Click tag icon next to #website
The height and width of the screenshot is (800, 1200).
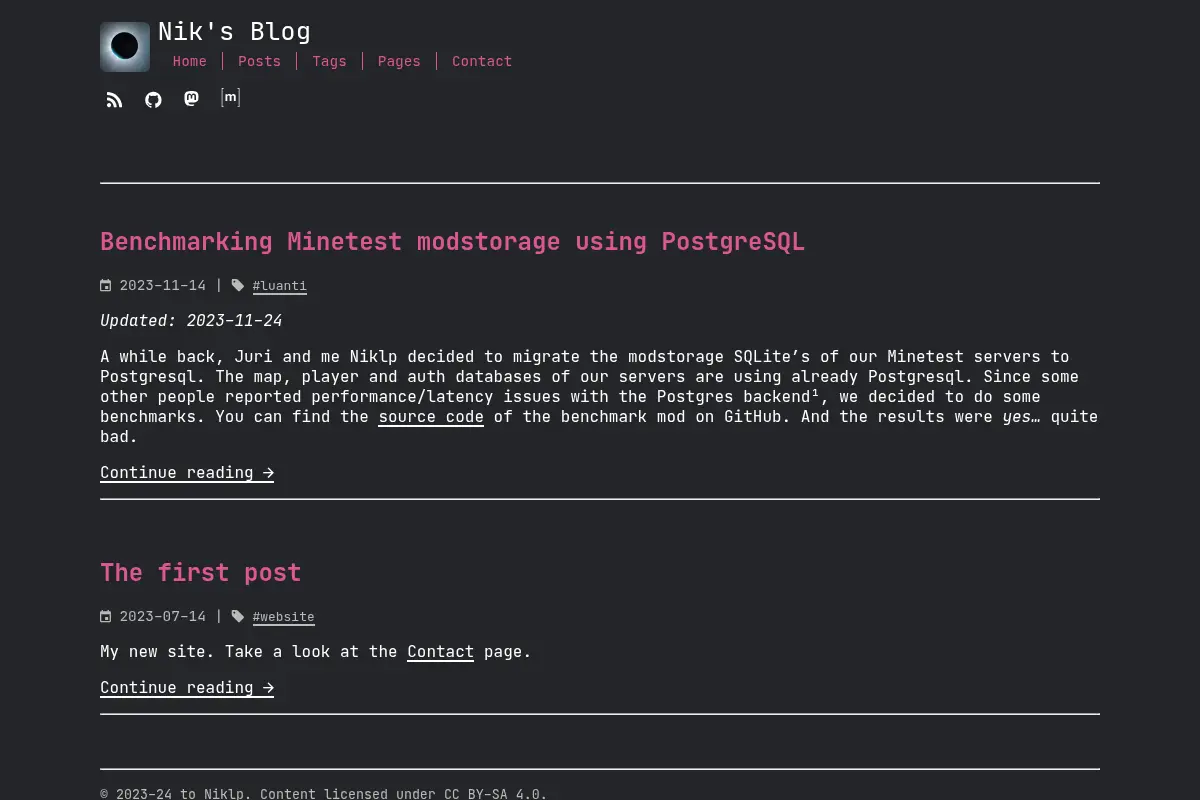[x=238, y=616]
